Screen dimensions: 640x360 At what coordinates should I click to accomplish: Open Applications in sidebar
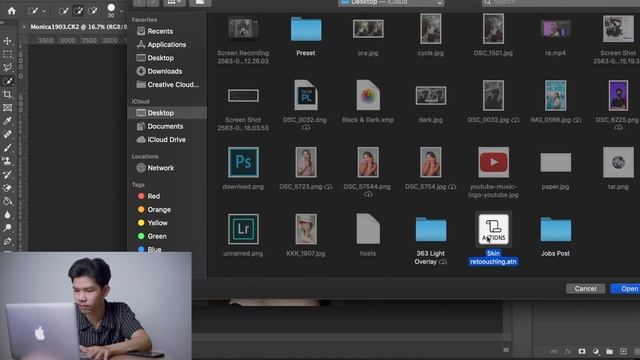pos(166,44)
